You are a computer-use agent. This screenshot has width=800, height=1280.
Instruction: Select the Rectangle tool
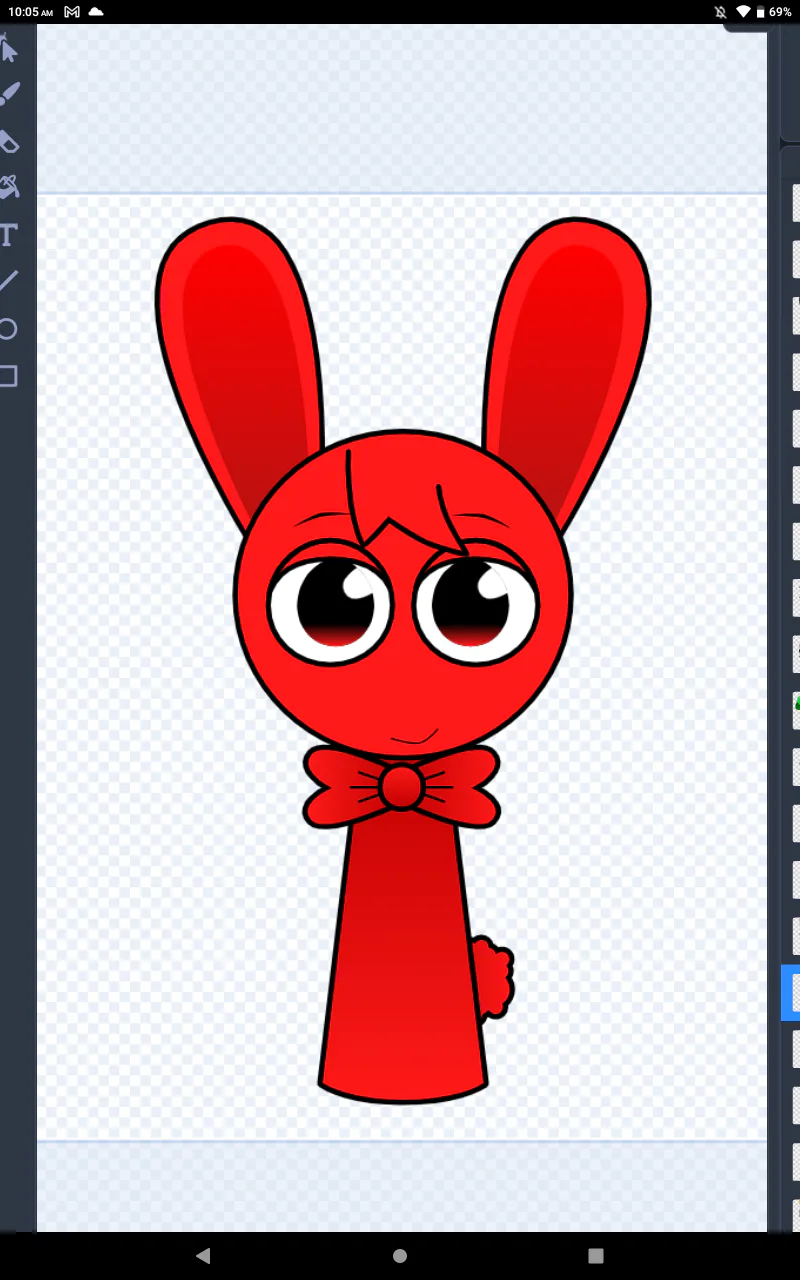pos(8,376)
